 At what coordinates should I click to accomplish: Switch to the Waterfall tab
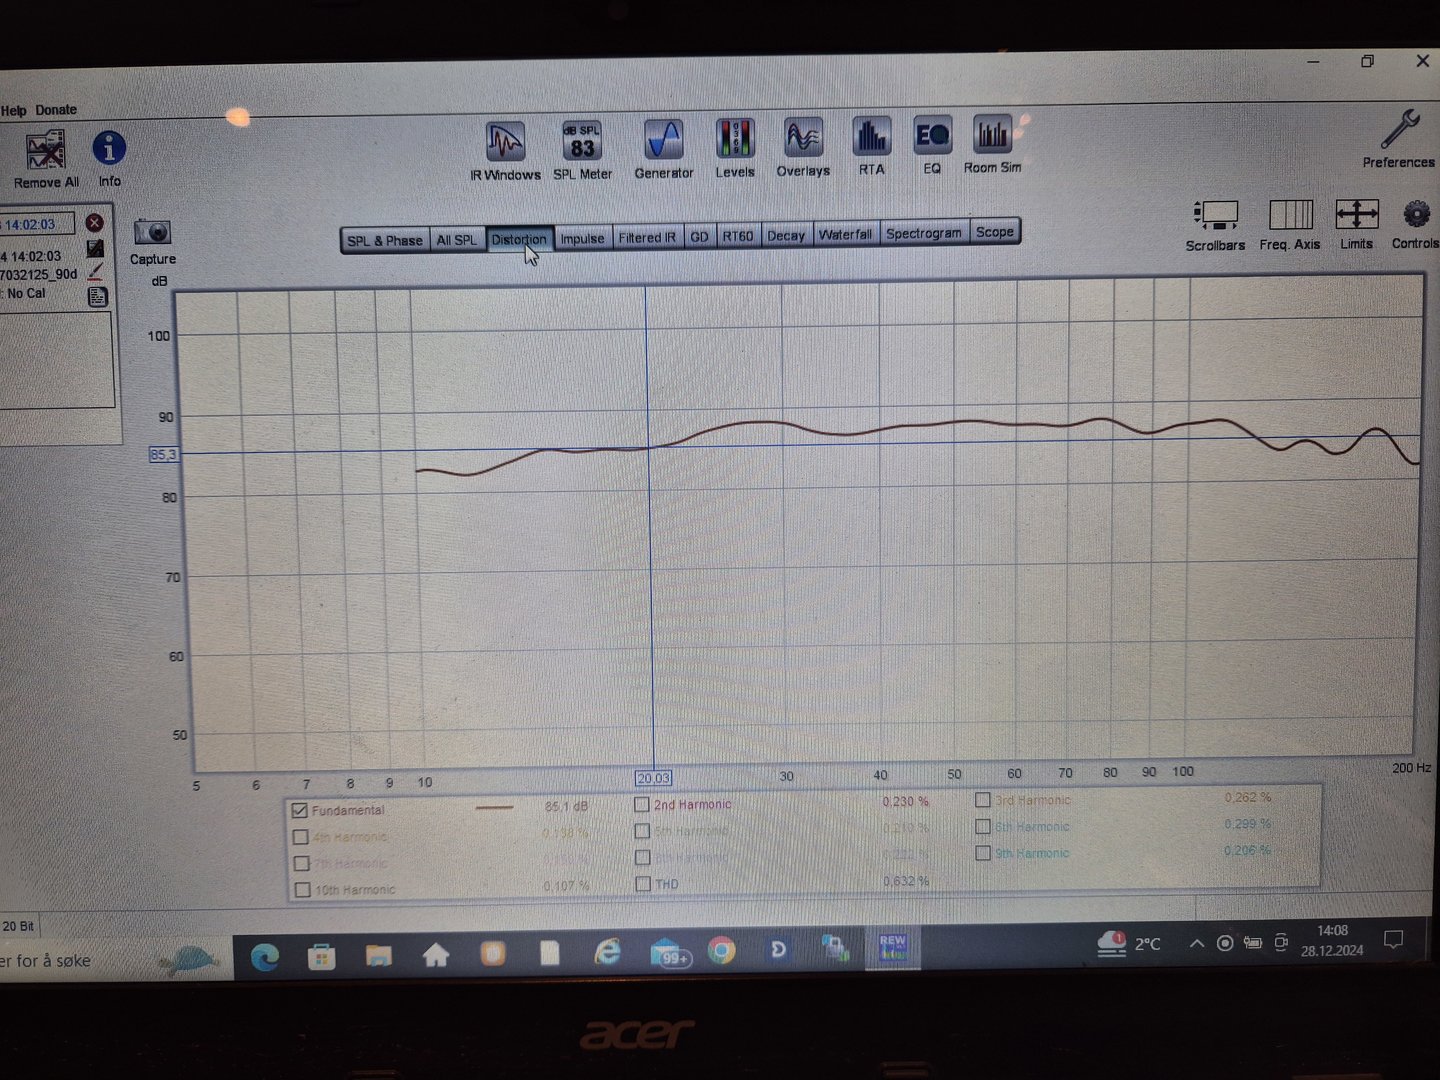[845, 234]
